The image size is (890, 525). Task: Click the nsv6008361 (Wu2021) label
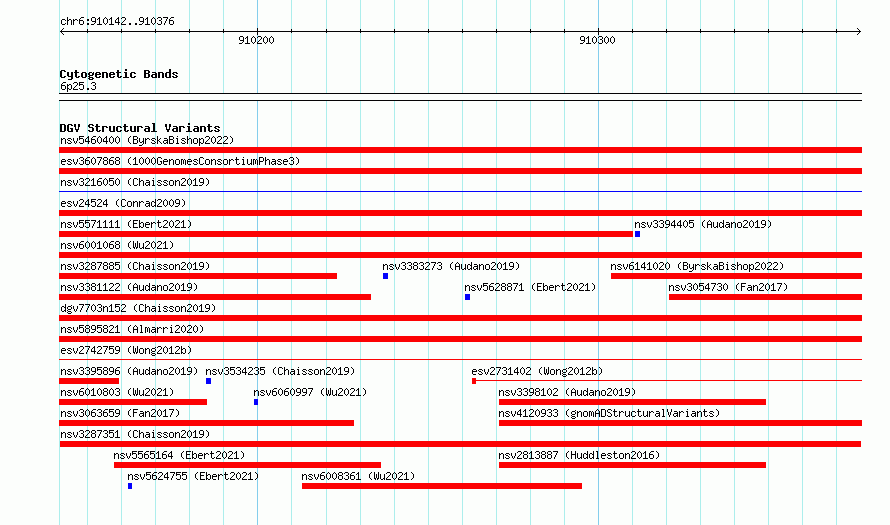[358, 476]
